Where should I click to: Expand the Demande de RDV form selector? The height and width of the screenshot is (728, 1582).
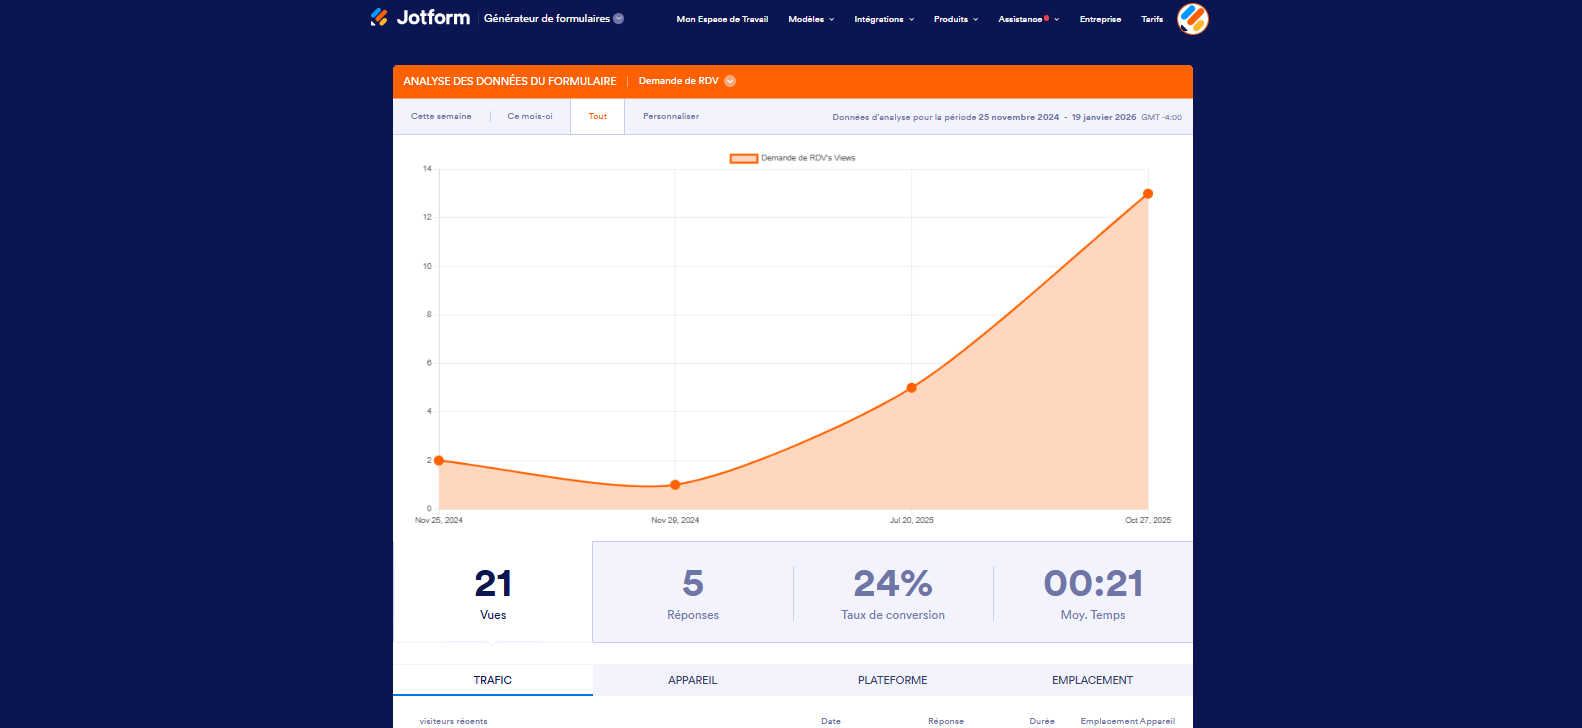[730, 81]
